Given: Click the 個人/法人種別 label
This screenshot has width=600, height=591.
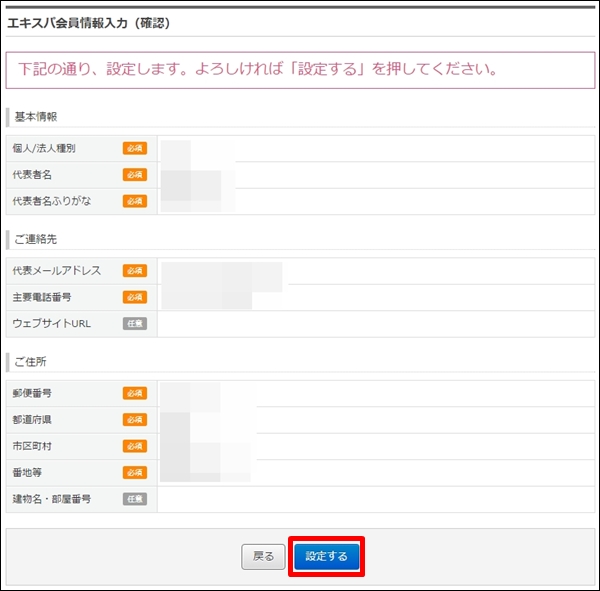Looking at the screenshot, I should tap(44, 148).
